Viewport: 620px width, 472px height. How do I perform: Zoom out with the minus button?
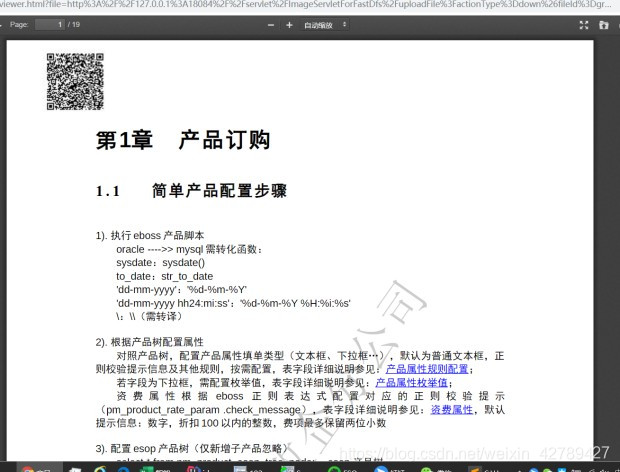pyautogui.click(x=271, y=25)
